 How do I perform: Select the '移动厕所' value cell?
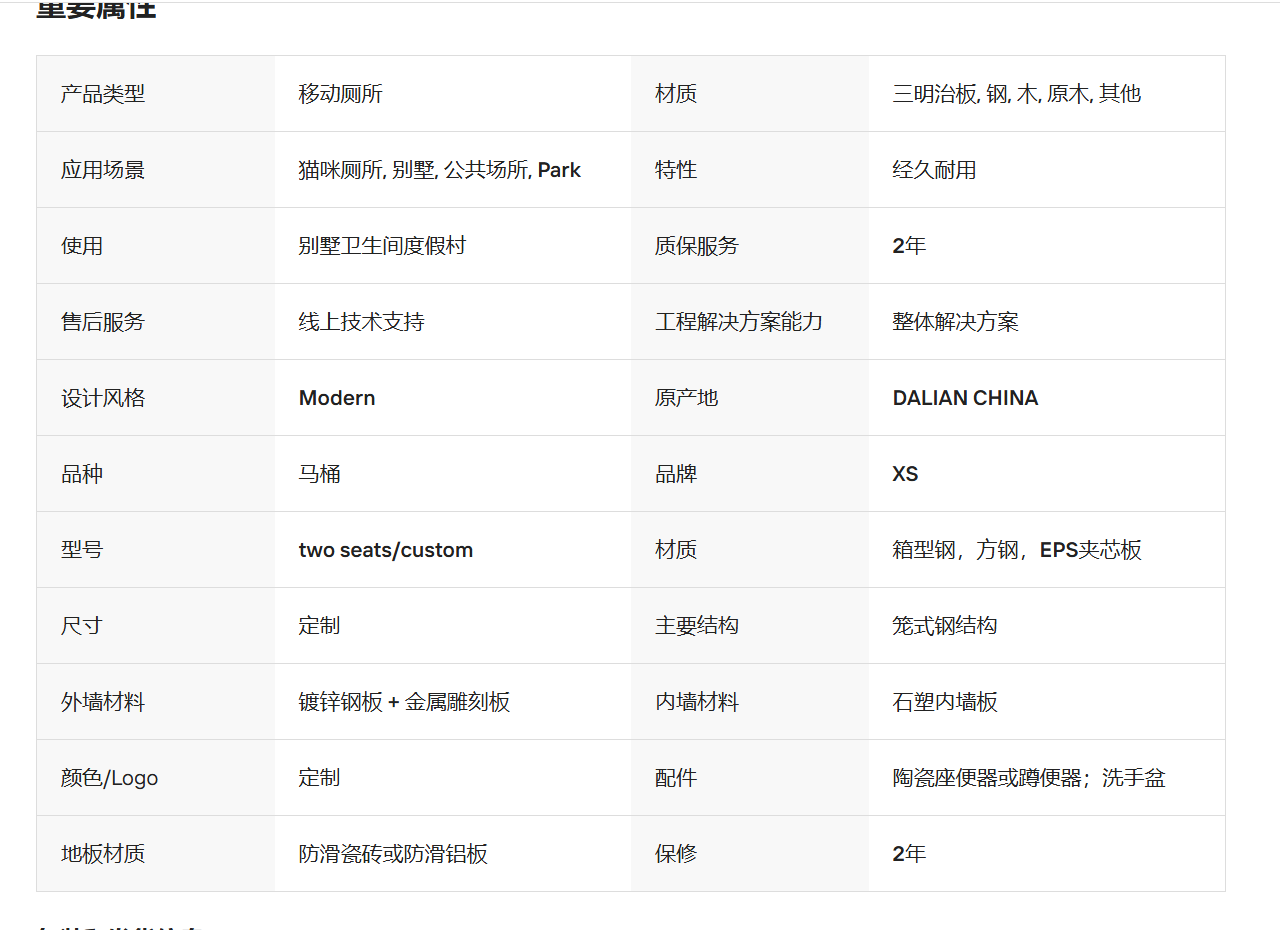(341, 94)
